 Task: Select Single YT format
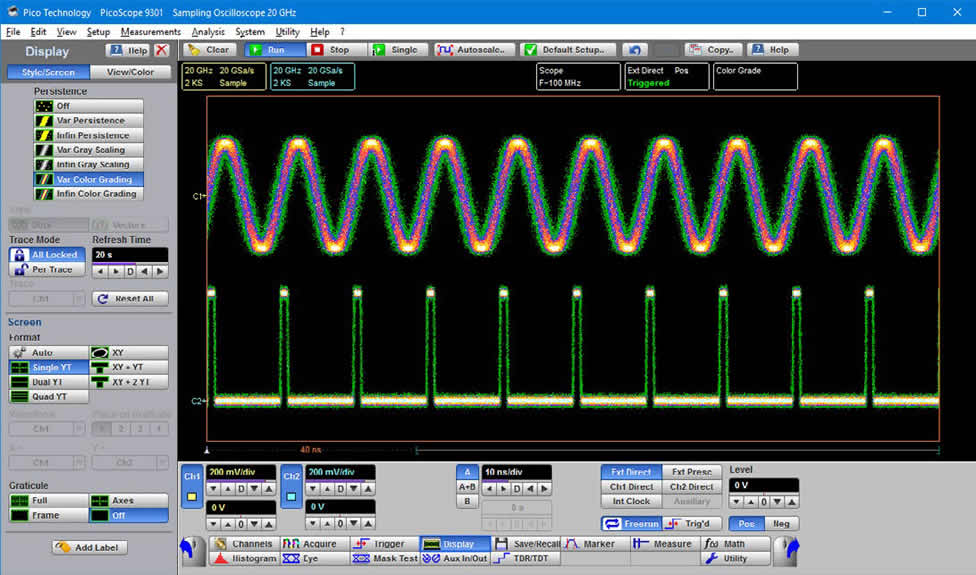49,367
